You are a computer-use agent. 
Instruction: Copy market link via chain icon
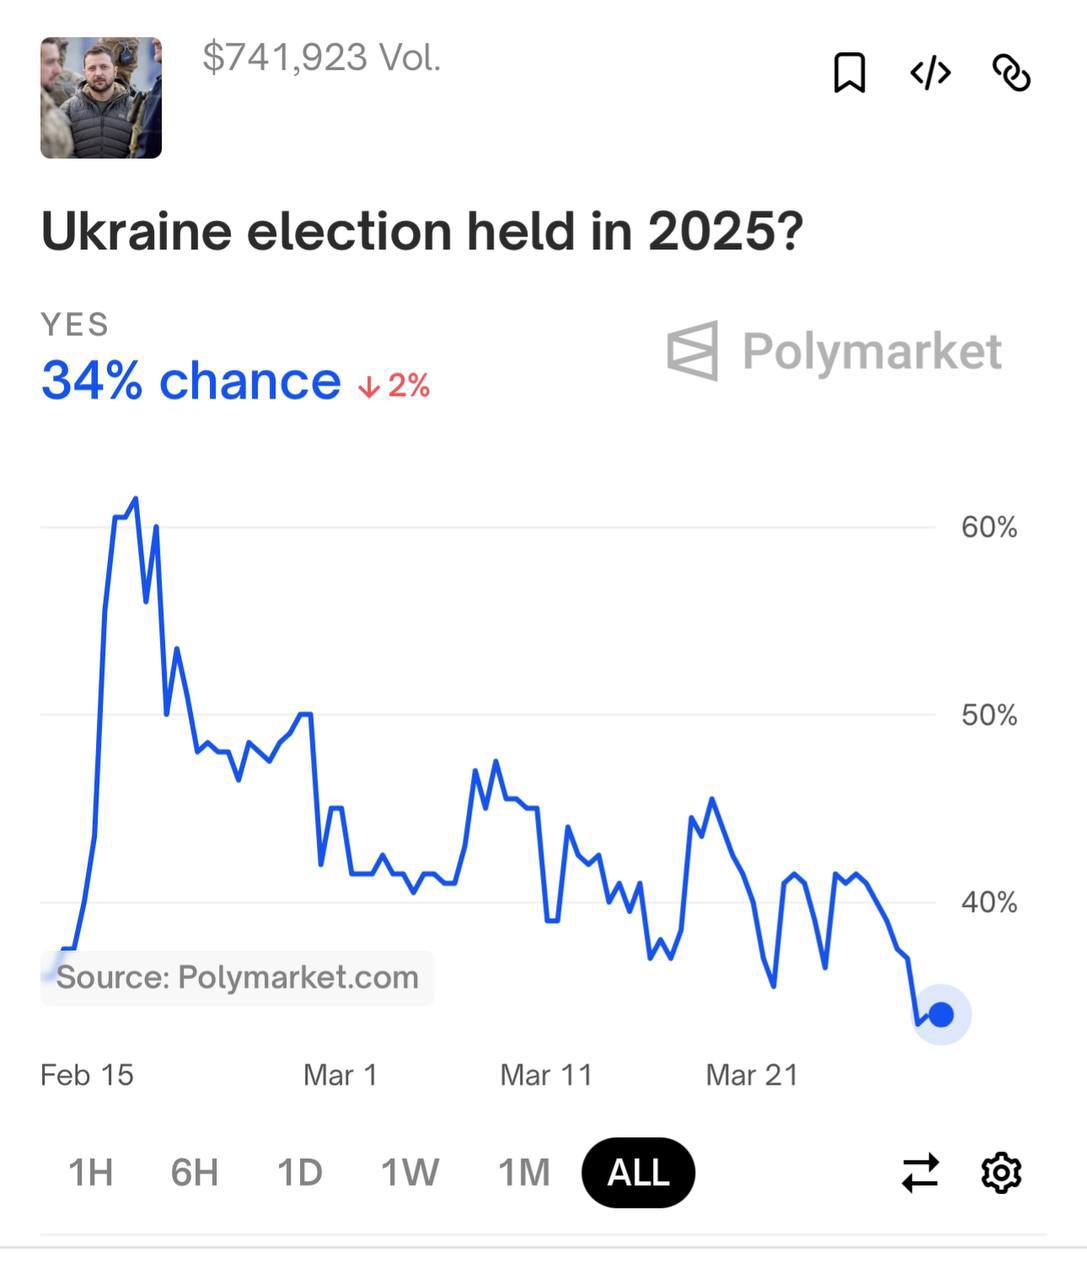(1011, 73)
